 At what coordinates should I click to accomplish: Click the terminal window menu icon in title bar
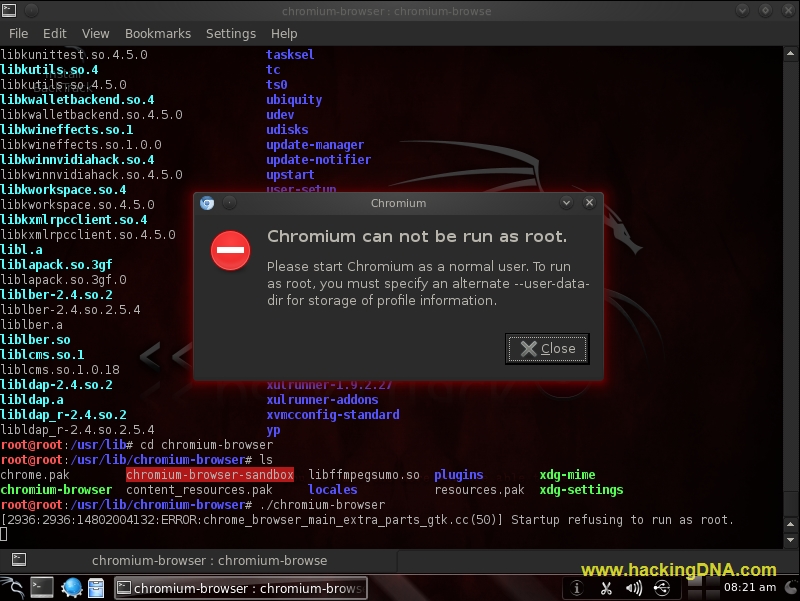(x=9, y=10)
